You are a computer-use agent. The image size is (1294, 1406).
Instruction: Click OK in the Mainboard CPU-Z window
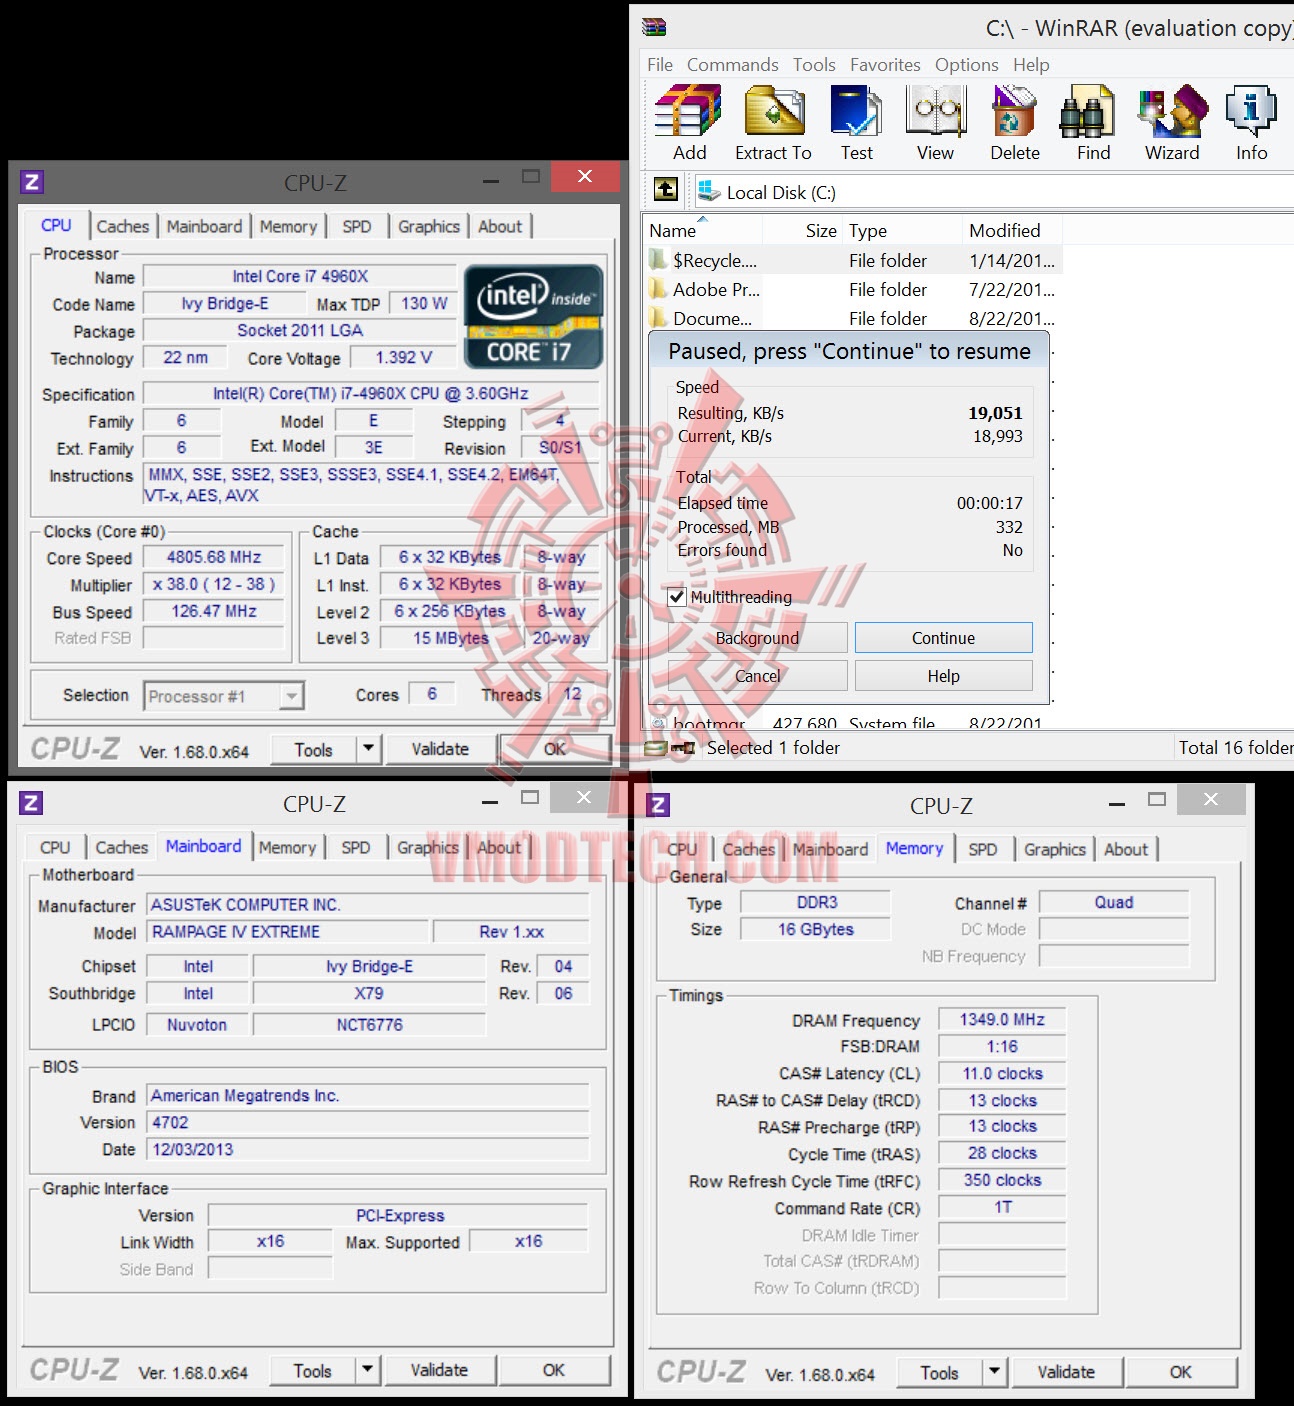(x=553, y=1370)
